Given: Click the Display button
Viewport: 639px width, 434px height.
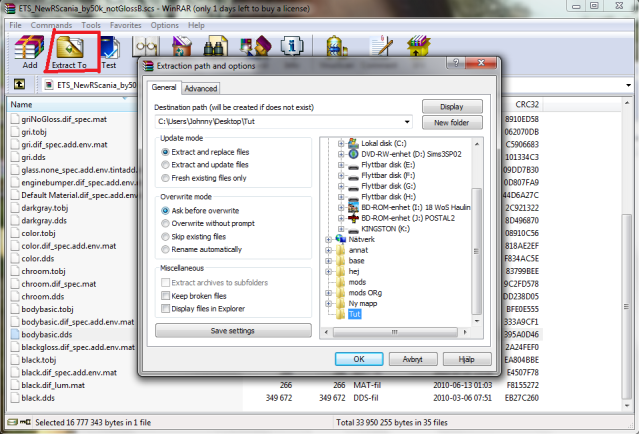Looking at the screenshot, I should [x=452, y=107].
